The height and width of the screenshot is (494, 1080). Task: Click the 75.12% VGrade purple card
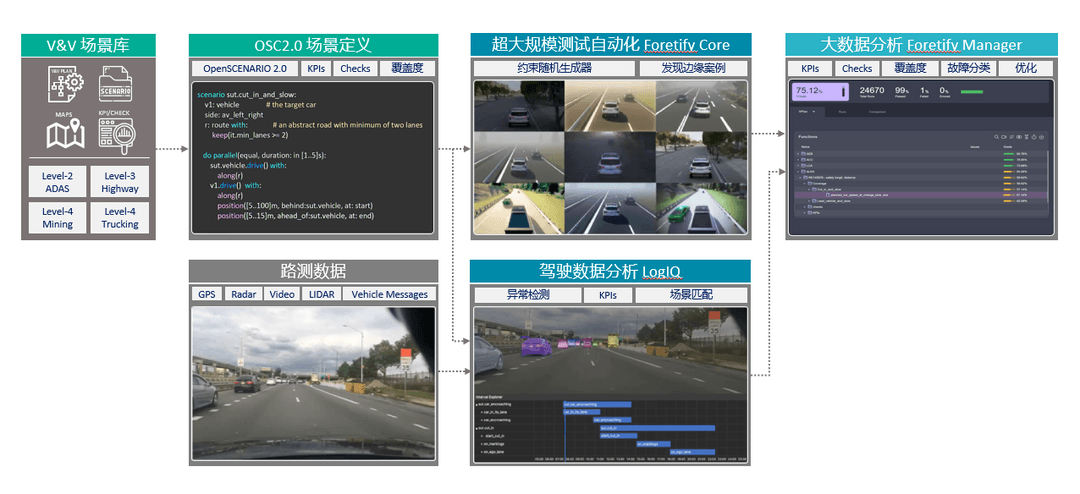[820, 92]
